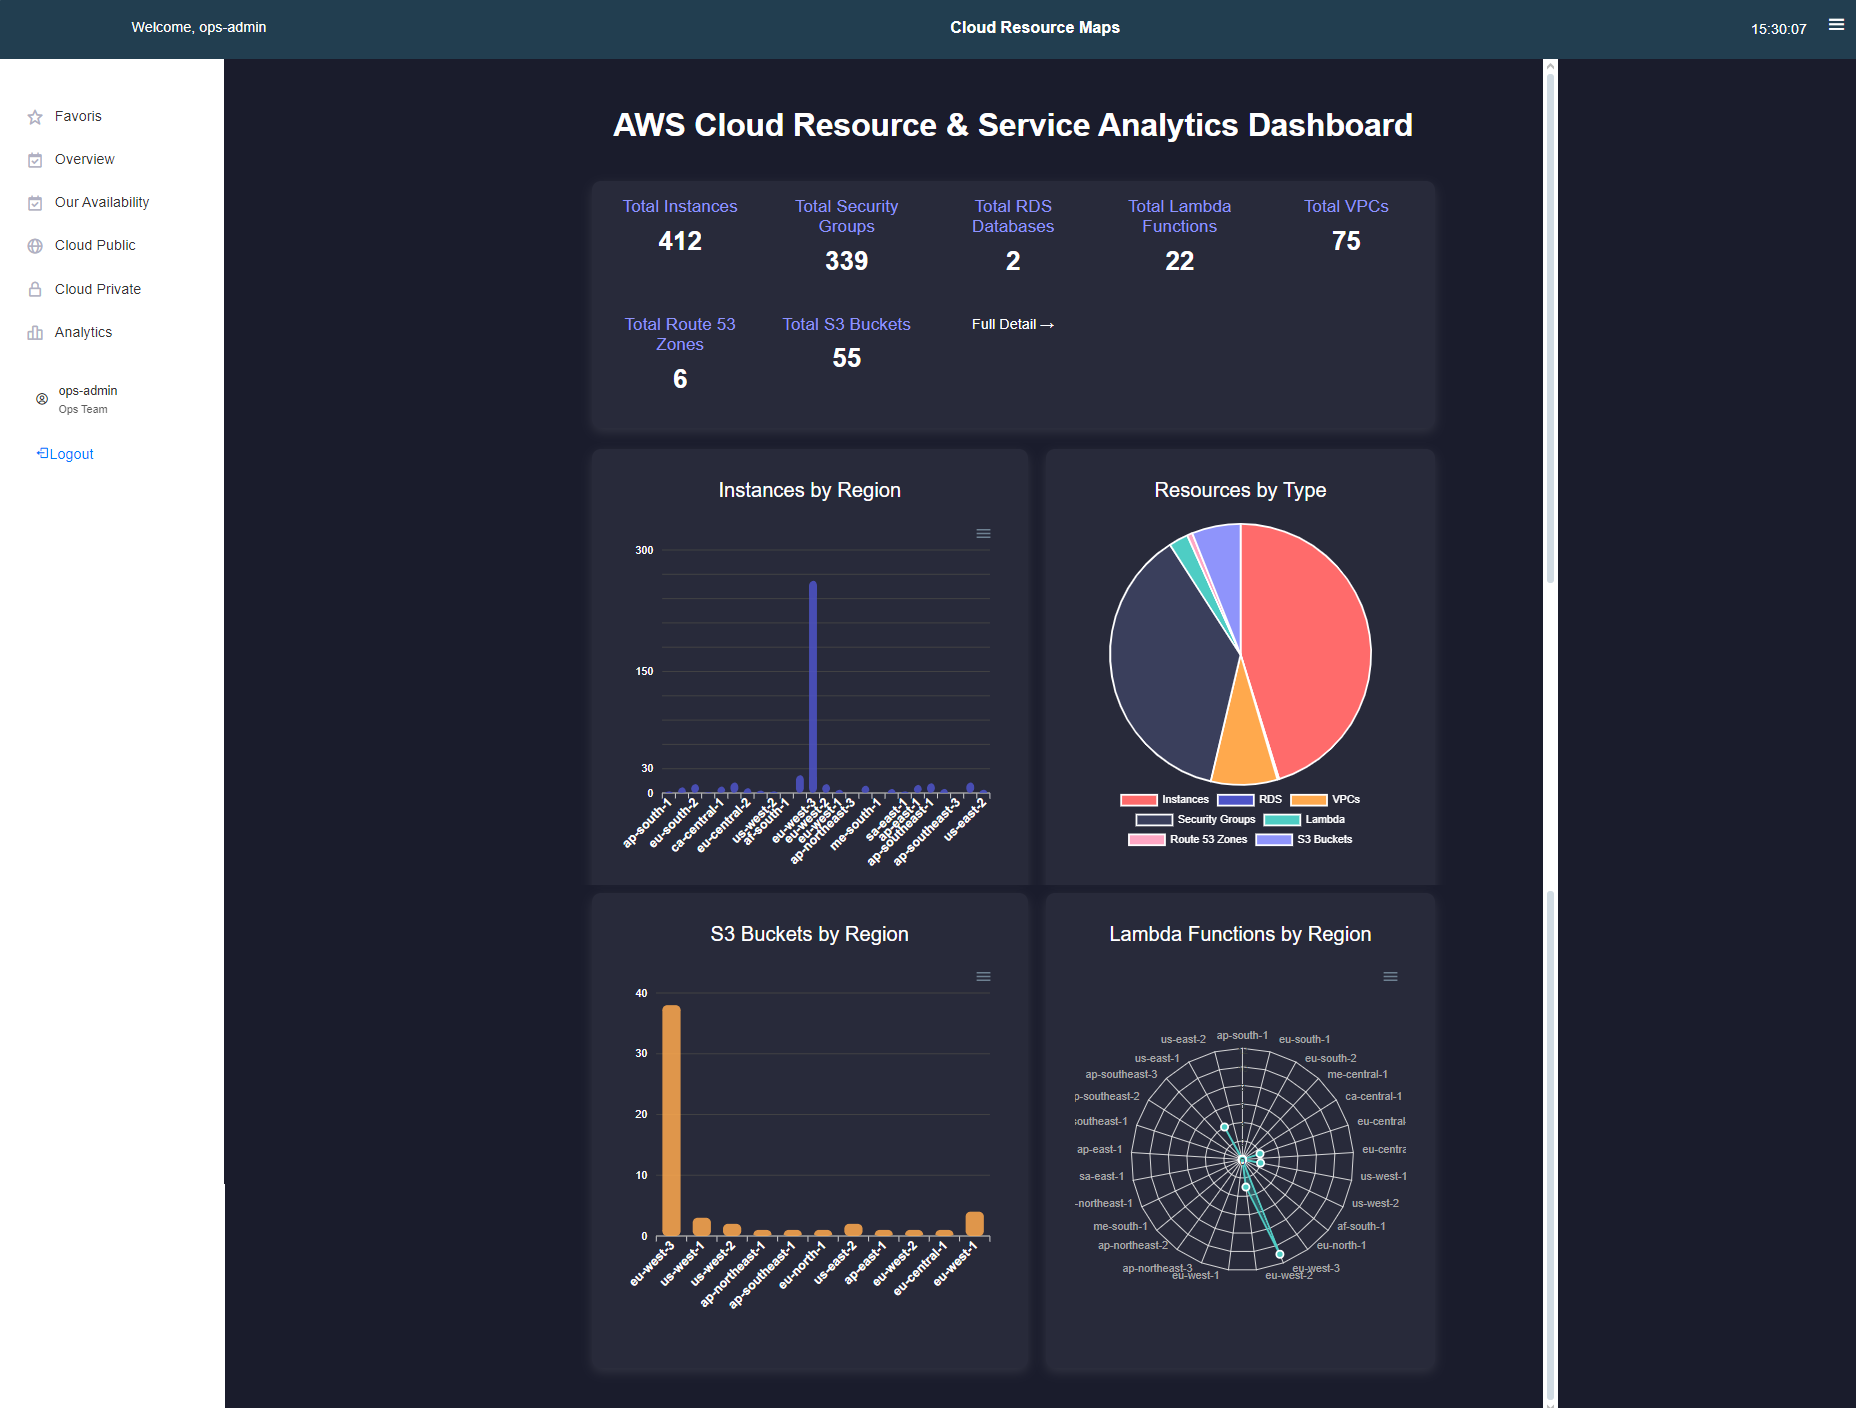Click the Total S3 Buckets 55 value

846,358
